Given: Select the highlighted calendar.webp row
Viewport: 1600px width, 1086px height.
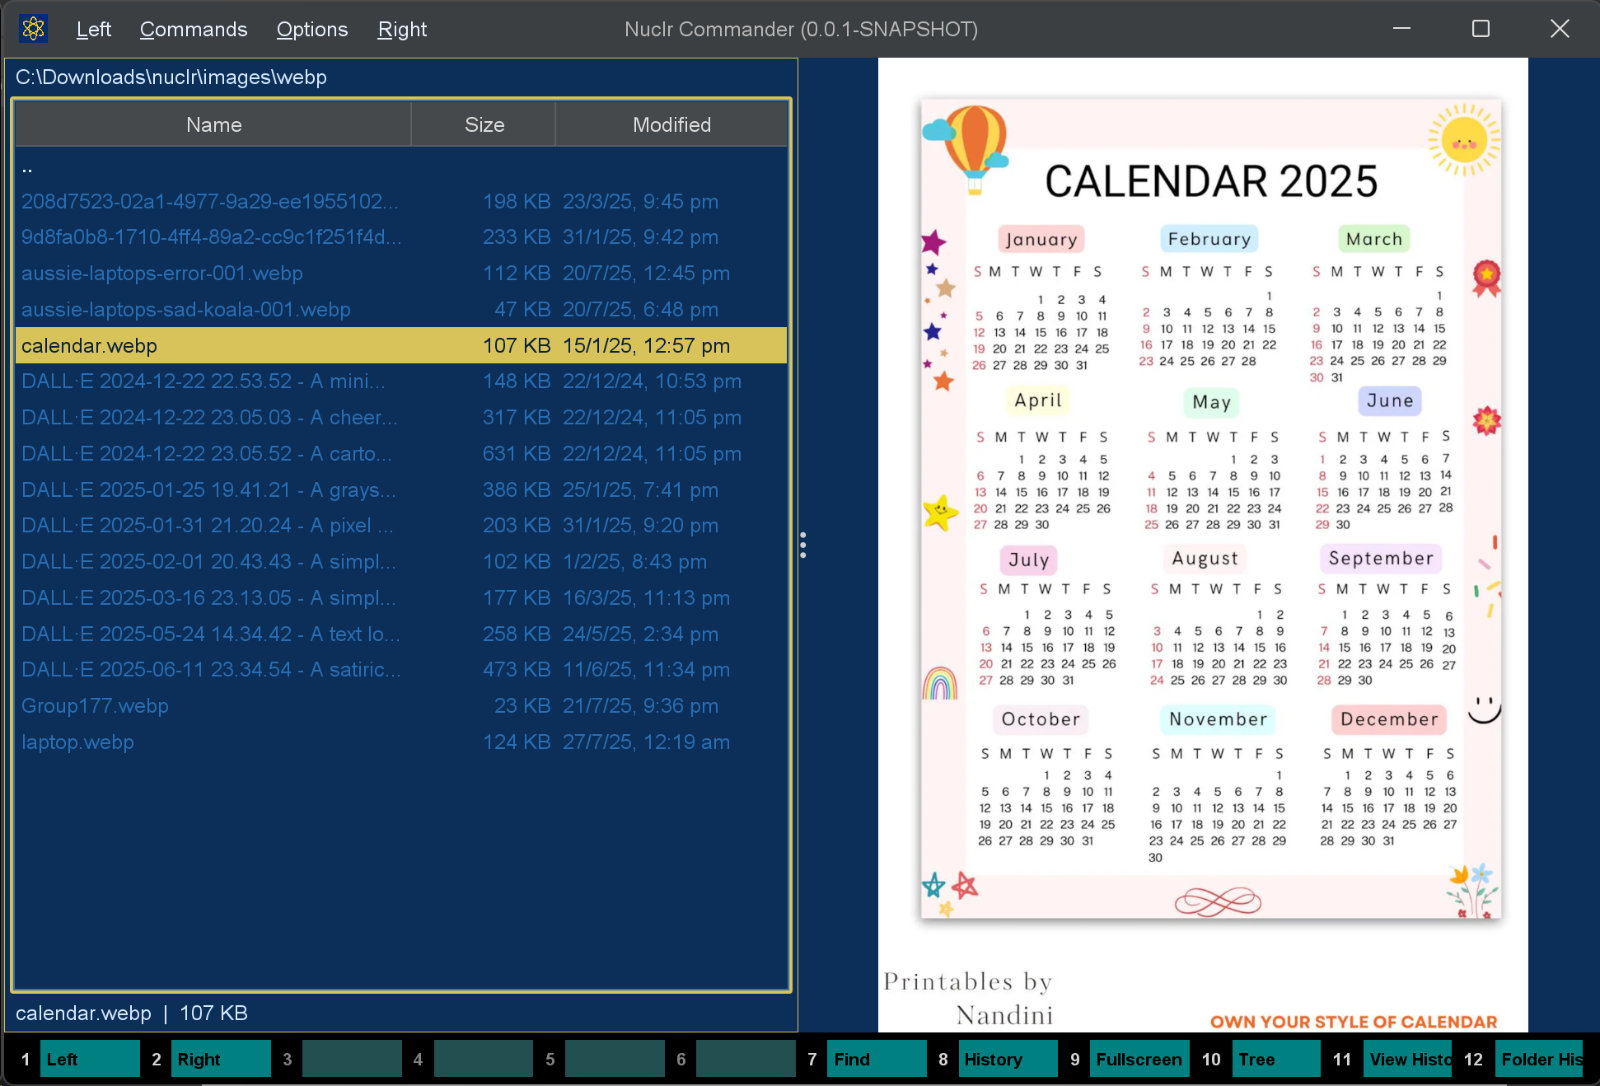Looking at the screenshot, I should pyautogui.click(x=401, y=345).
